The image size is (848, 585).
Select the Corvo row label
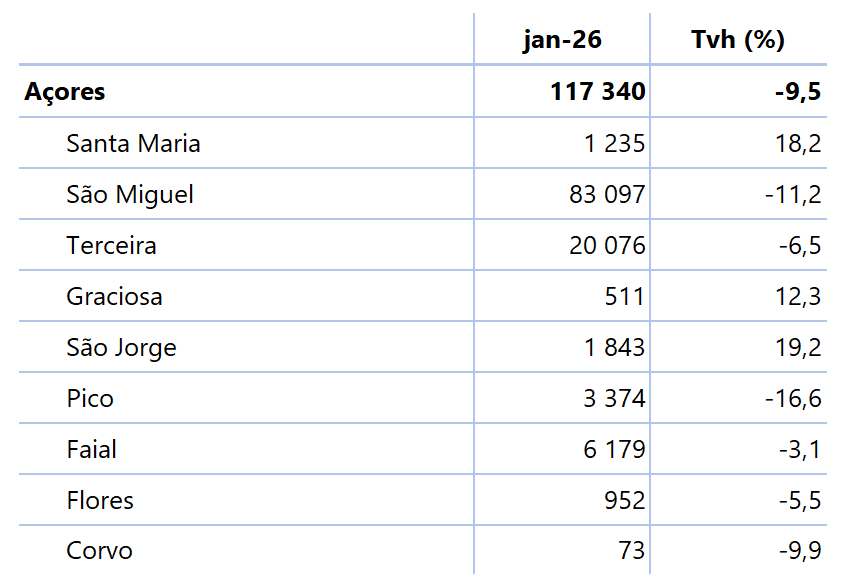99,551
